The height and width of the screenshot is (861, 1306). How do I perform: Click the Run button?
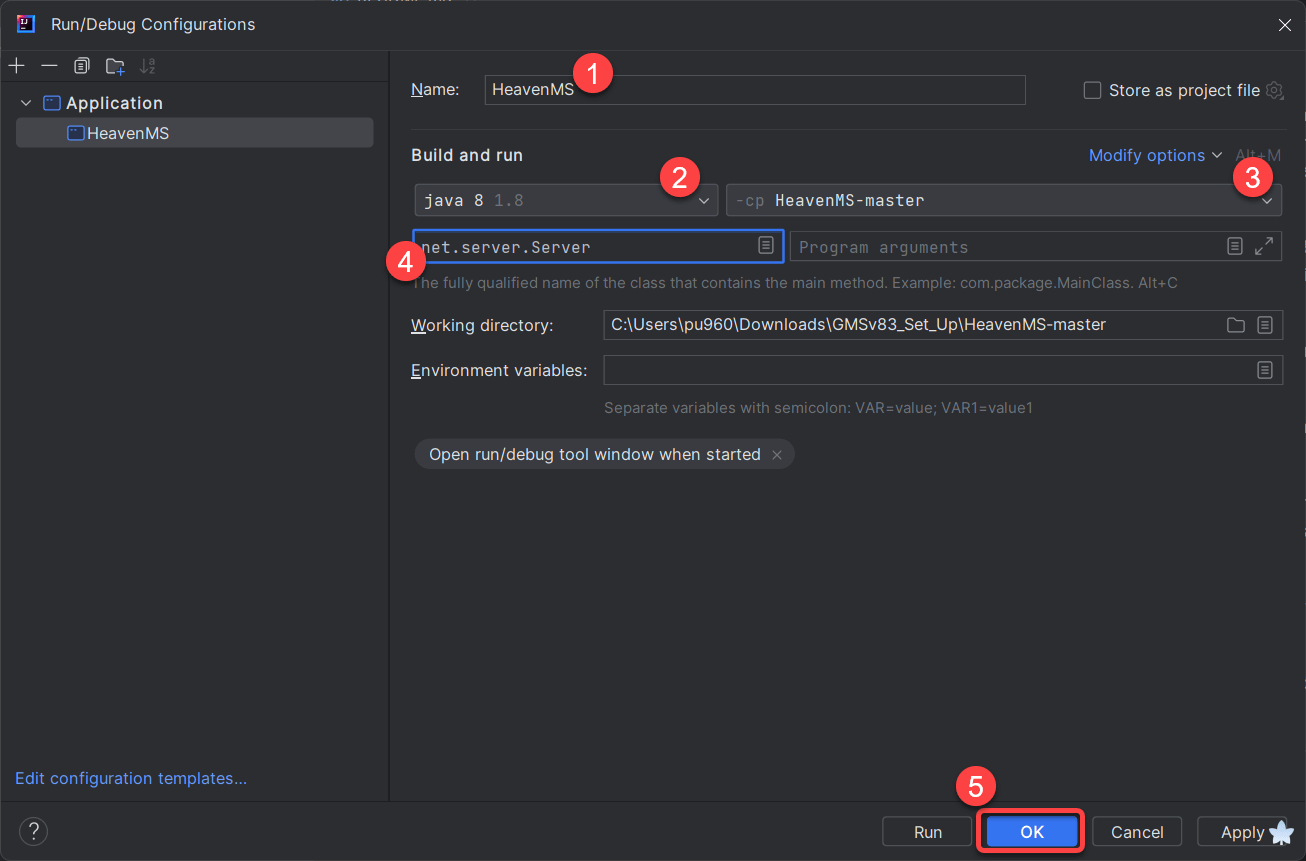928,832
